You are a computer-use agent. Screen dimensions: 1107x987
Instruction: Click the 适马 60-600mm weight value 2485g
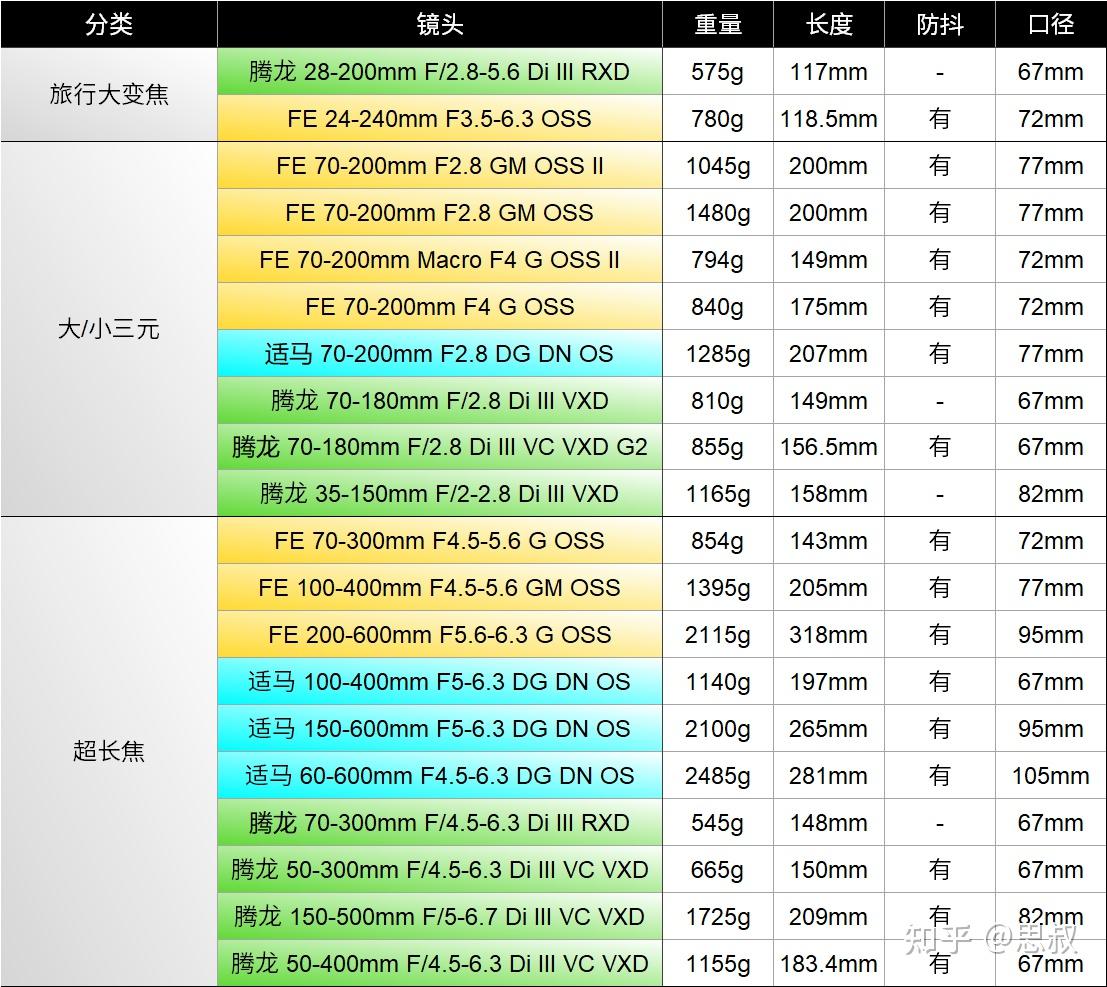click(716, 775)
